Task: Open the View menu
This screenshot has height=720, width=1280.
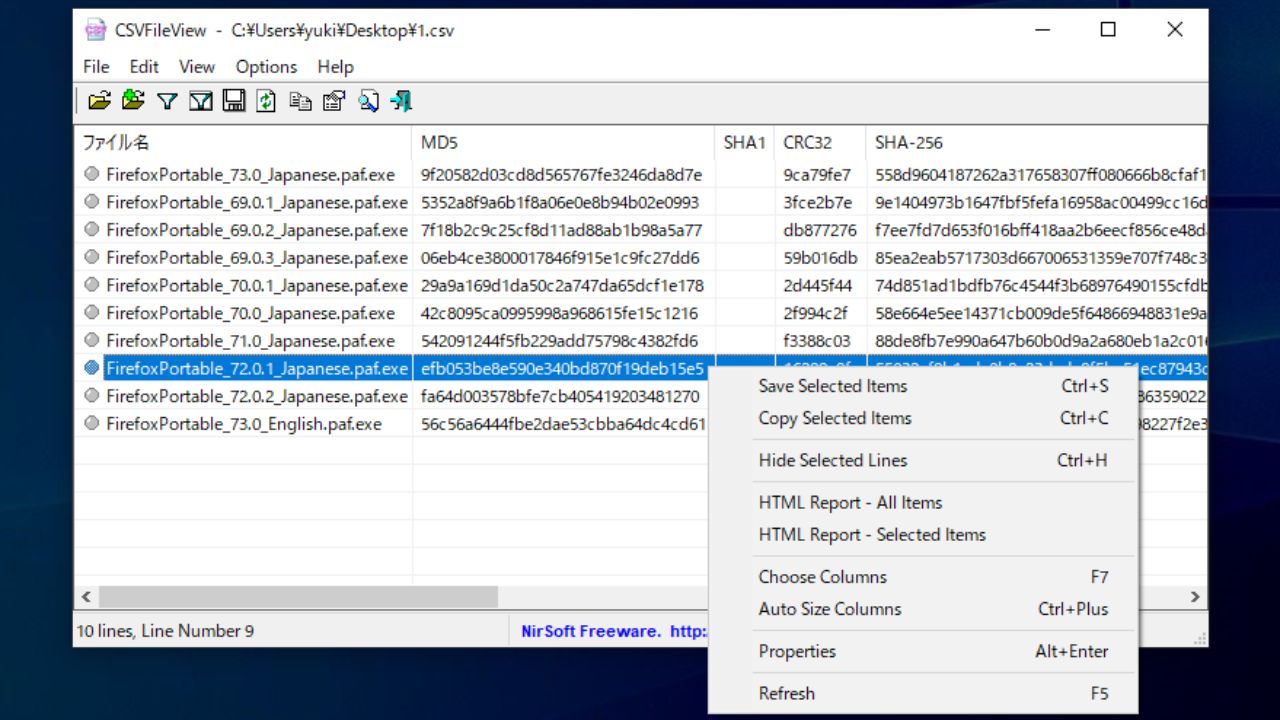Action: [x=197, y=67]
